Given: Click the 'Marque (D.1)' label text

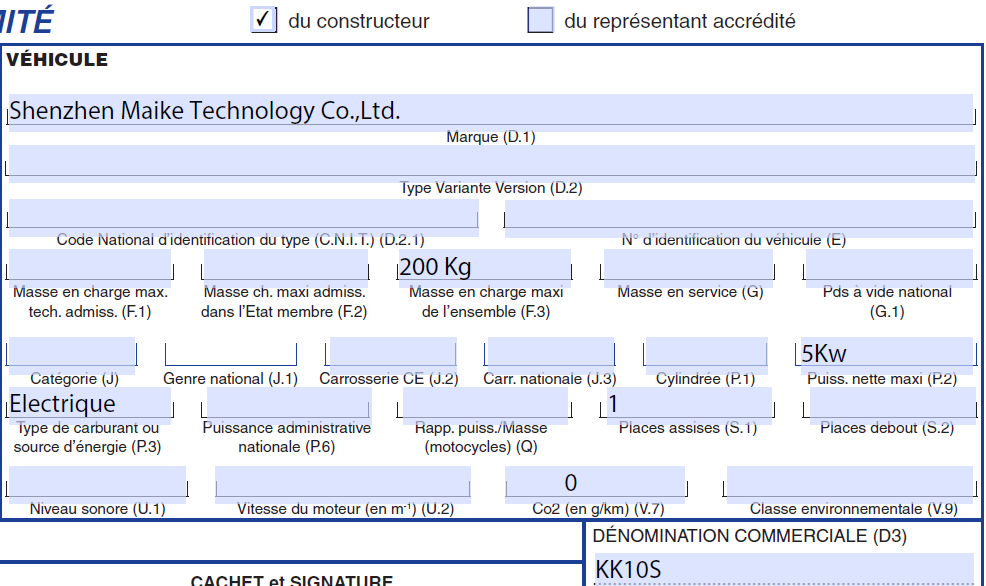Looking at the screenshot, I should [490, 136].
